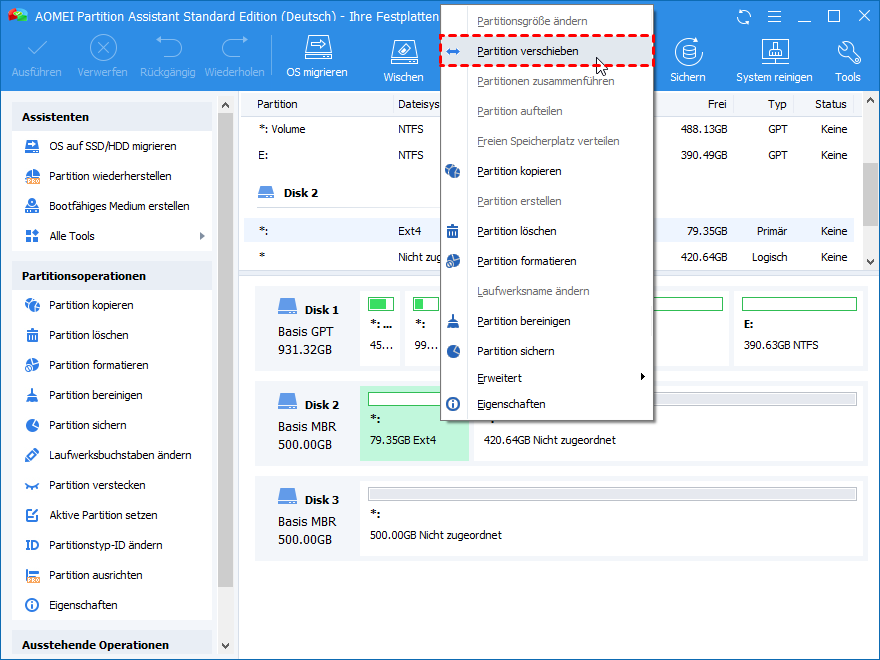Viewport: 880px width, 660px height.
Task: Click the refresh icon in title bar
Action: [x=744, y=17]
